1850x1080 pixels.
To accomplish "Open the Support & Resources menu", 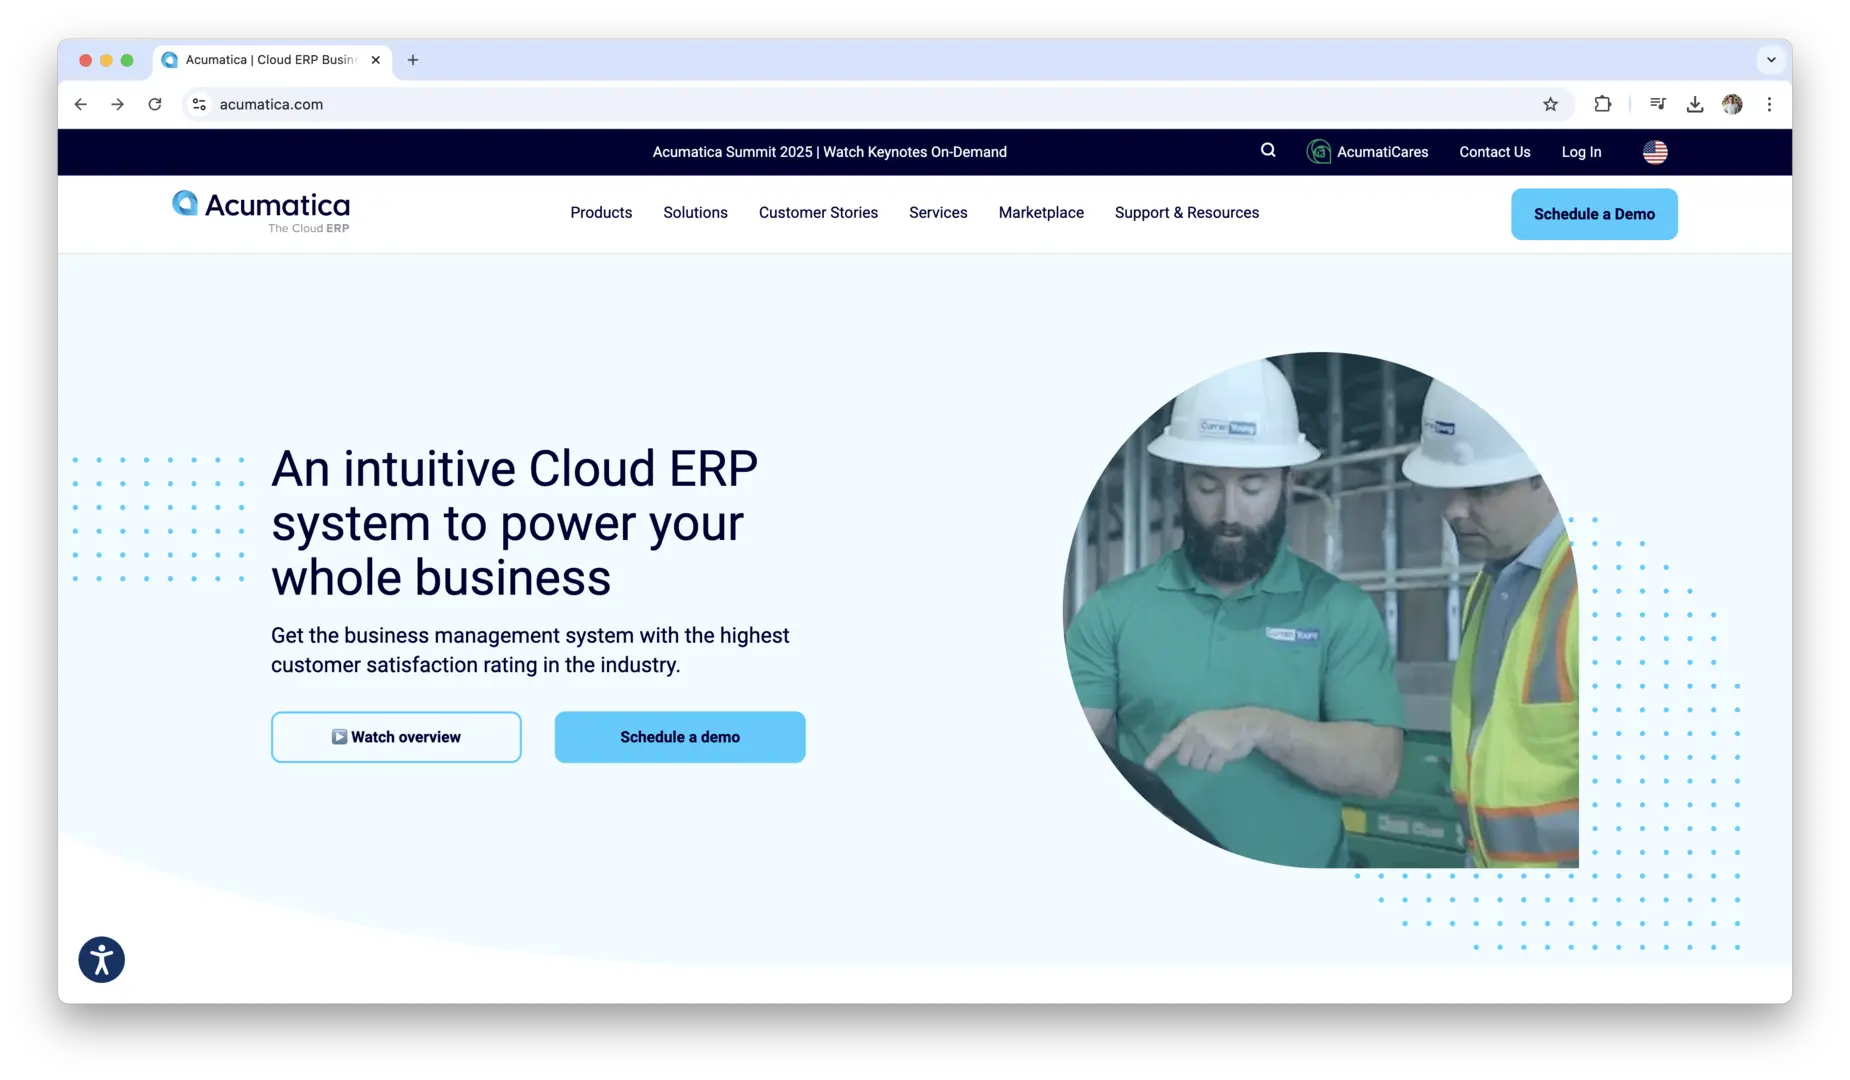I will [x=1187, y=213].
